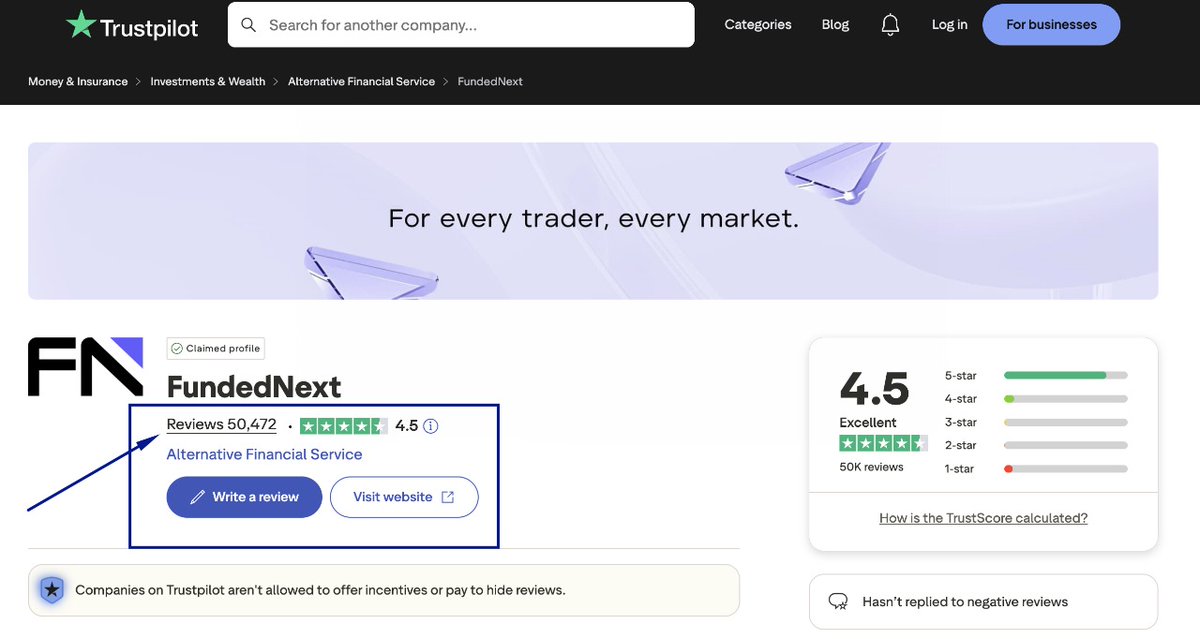The height and width of the screenshot is (639, 1200).
Task: Click the Trustpilot logo
Action: 132,25
